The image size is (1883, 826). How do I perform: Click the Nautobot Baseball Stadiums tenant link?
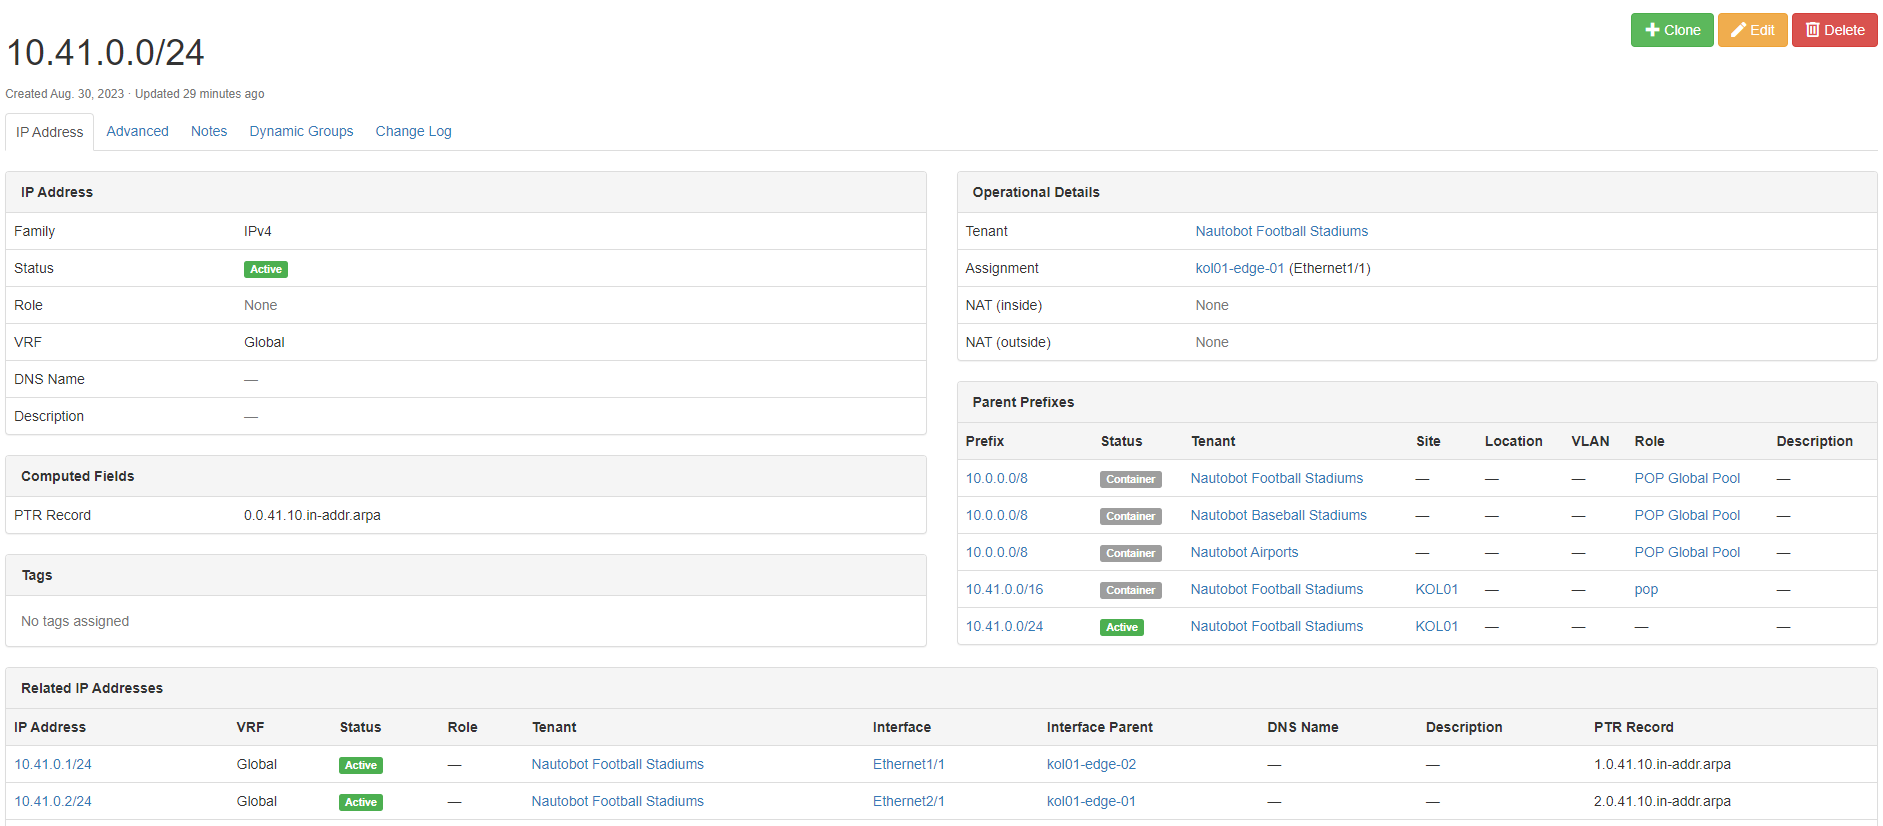(1278, 515)
